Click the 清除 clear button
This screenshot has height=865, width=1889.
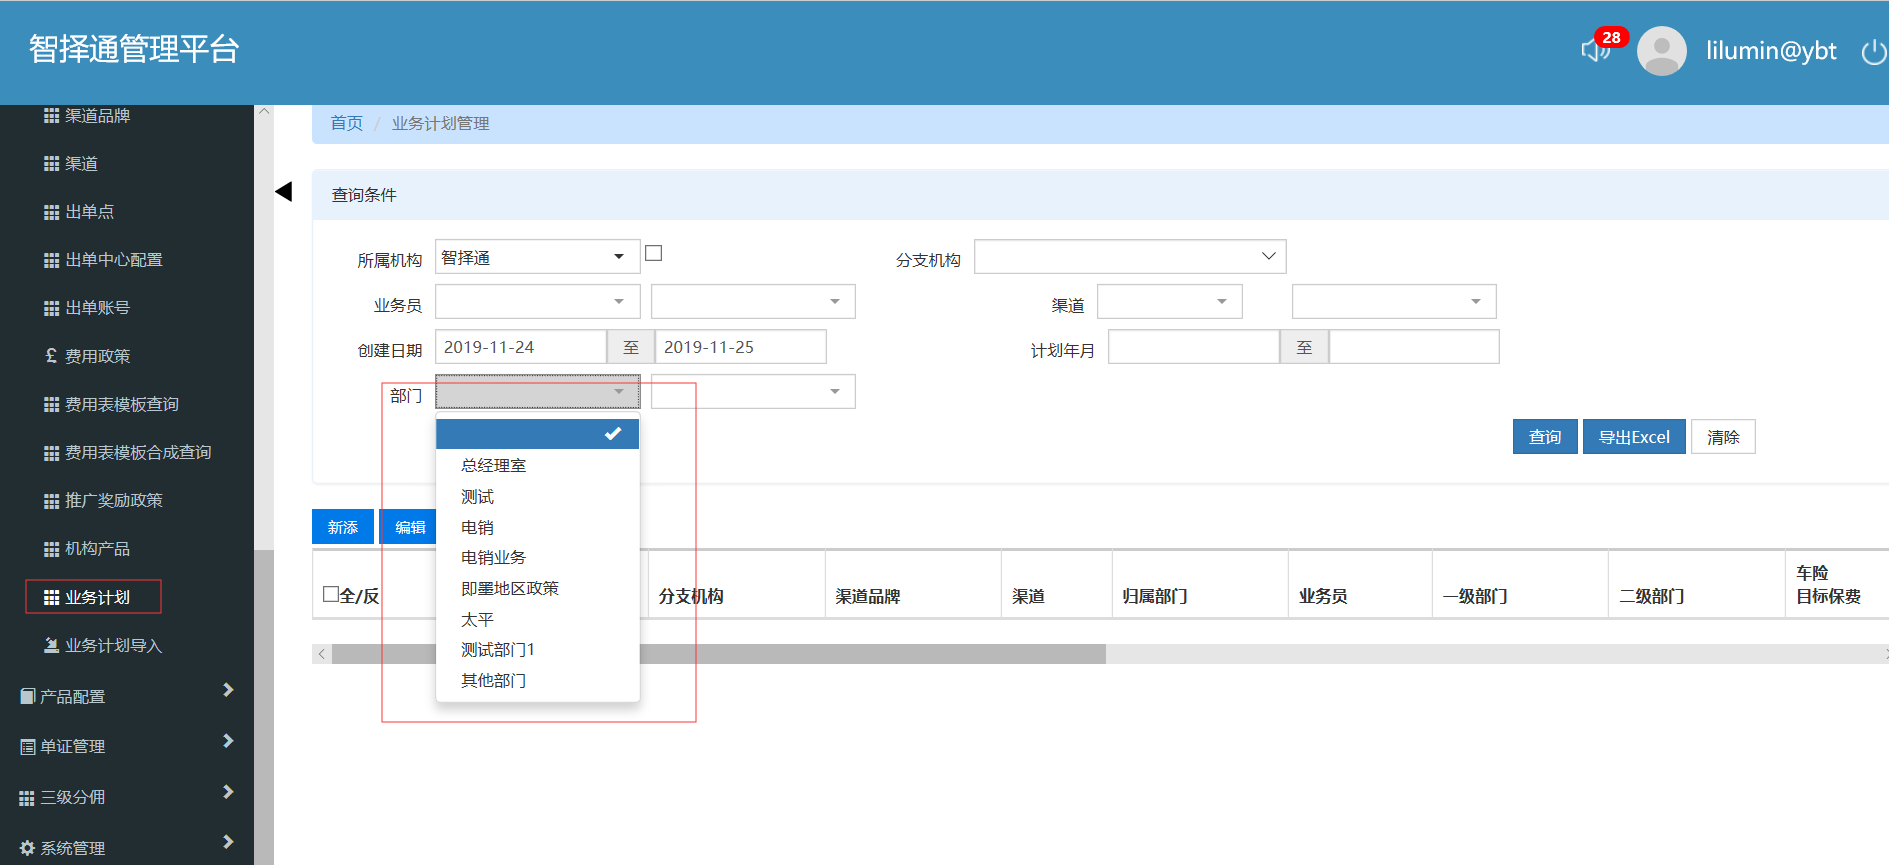pyautogui.click(x=1723, y=437)
